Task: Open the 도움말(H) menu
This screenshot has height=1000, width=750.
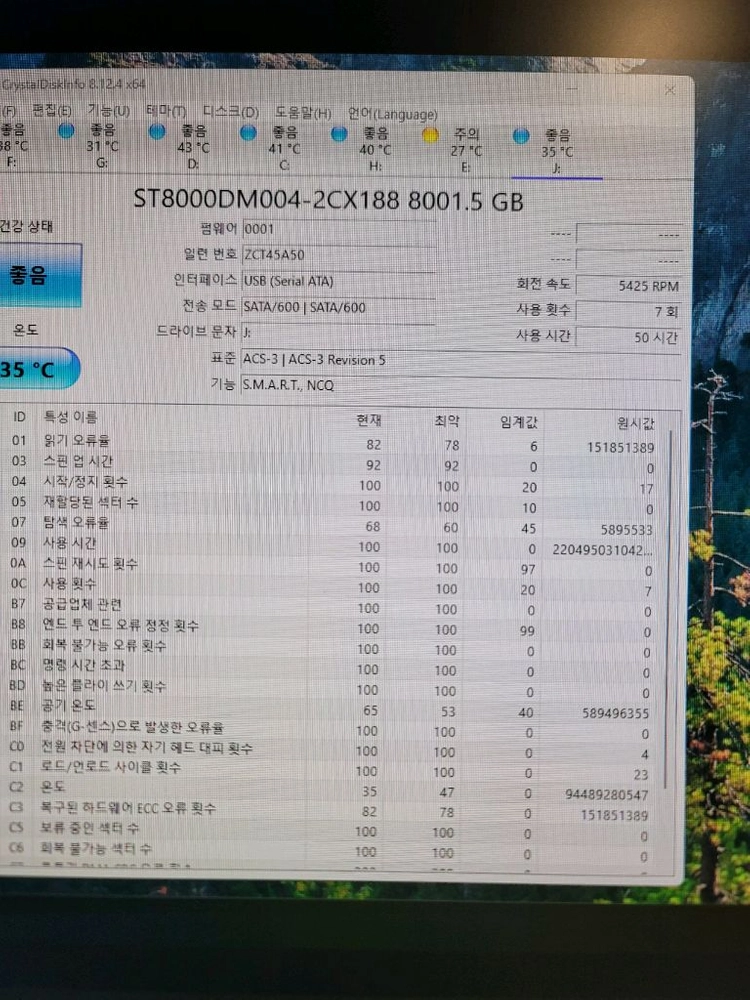Action: pyautogui.click(x=303, y=113)
